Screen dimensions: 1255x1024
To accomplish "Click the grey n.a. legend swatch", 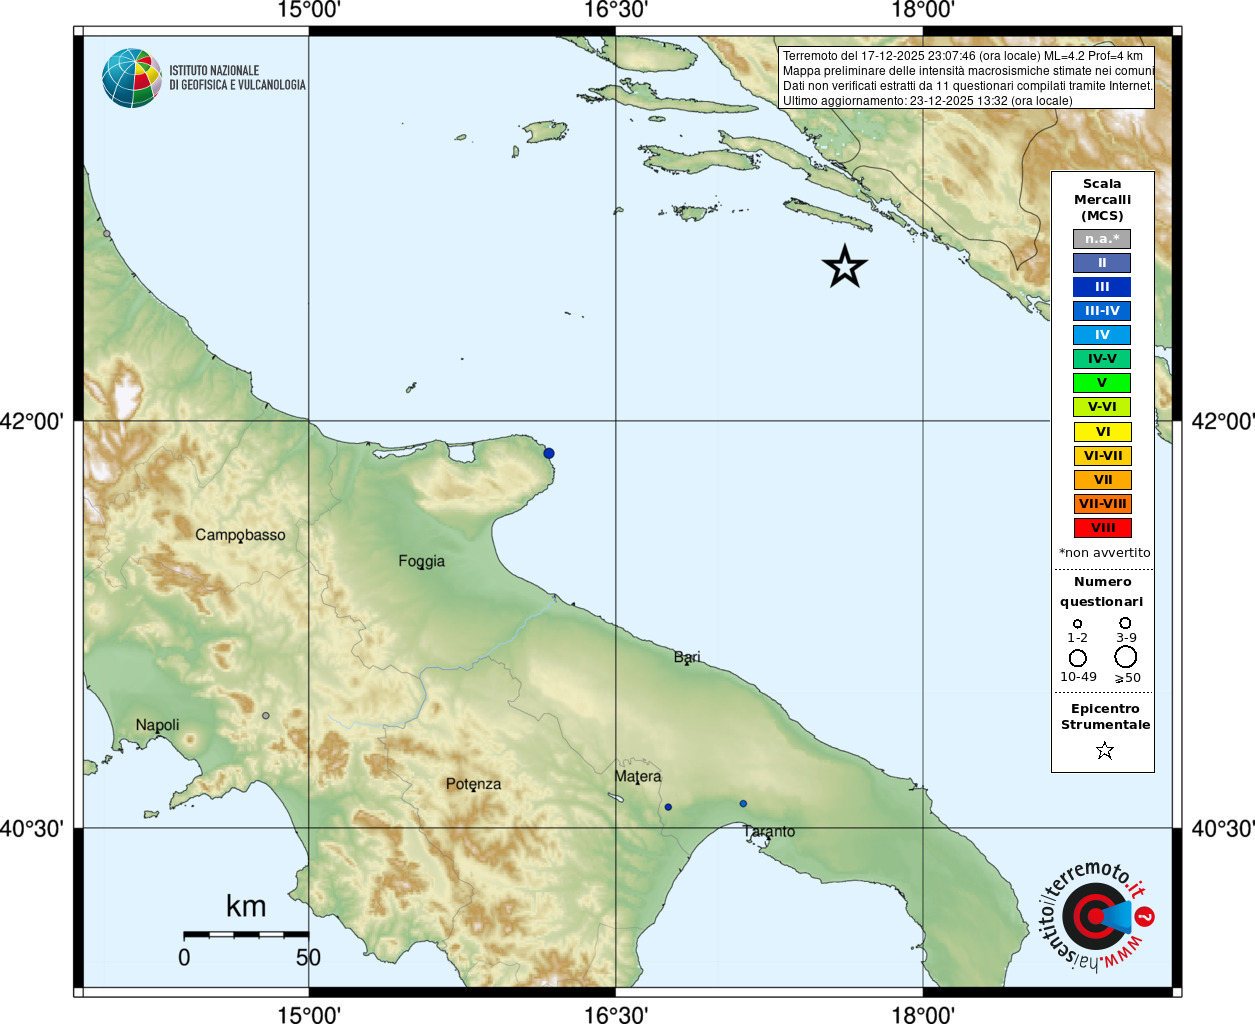I will (x=1102, y=239).
